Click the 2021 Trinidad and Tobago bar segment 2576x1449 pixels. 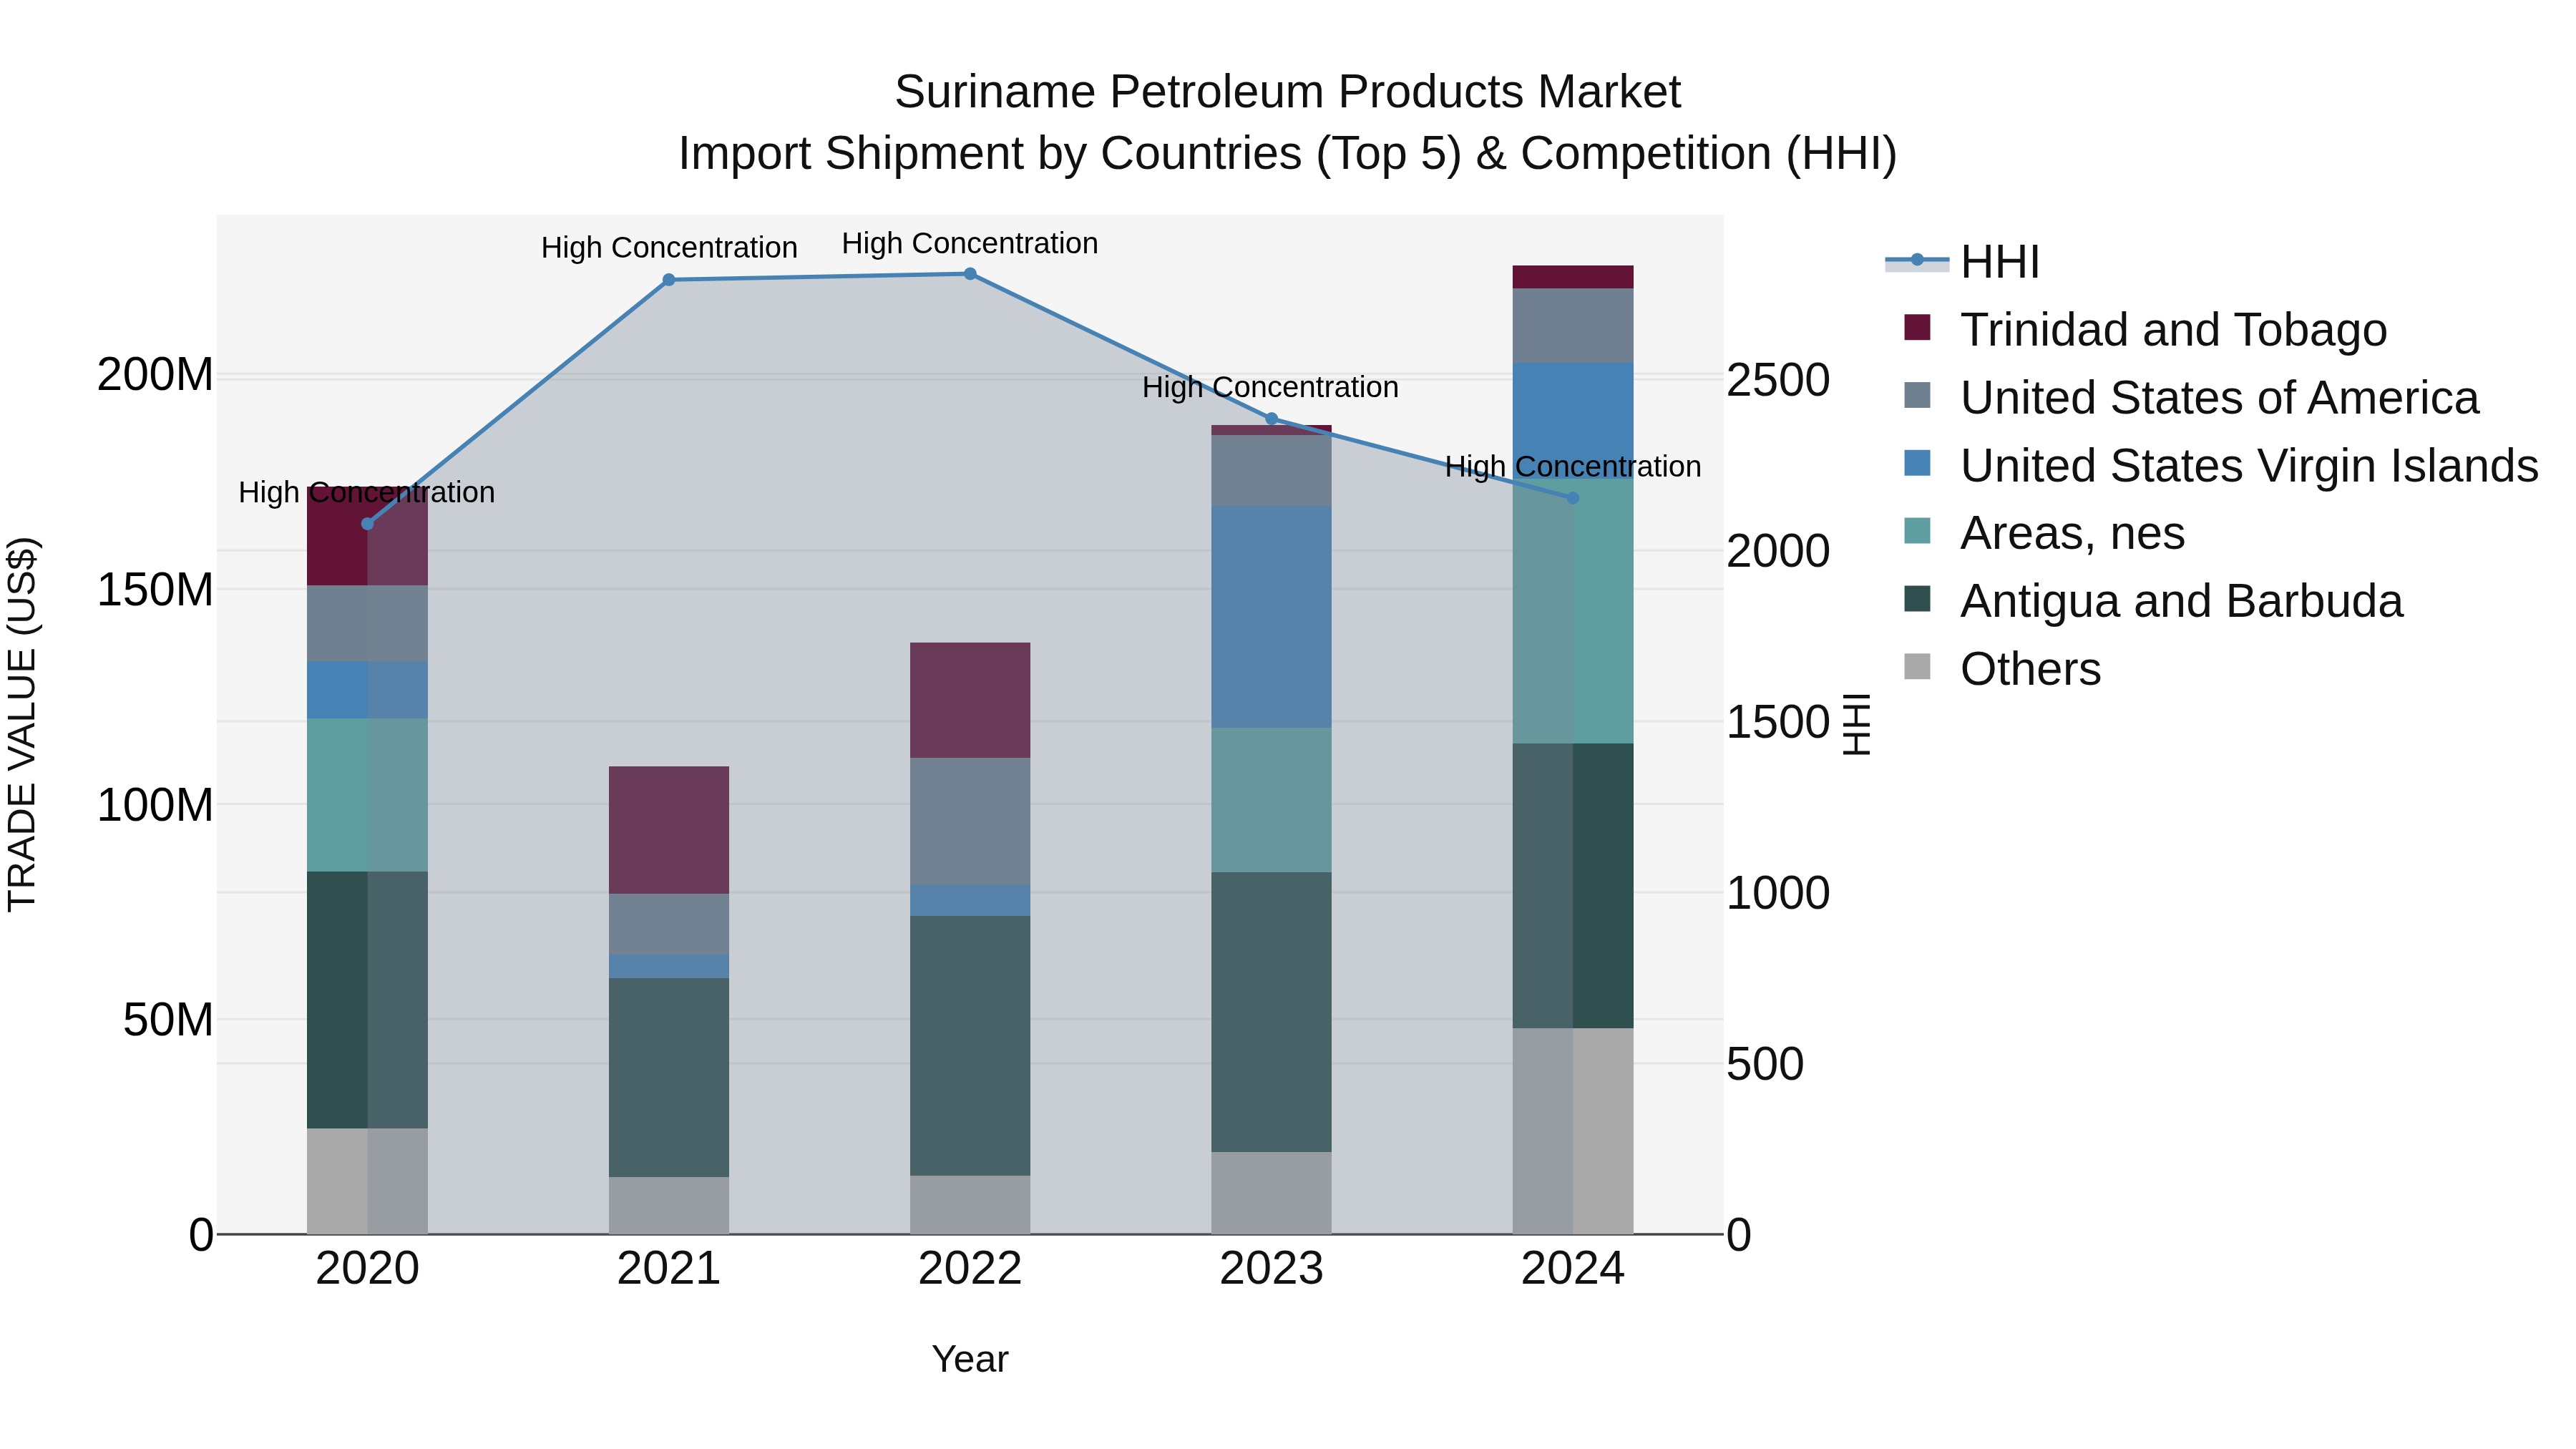tap(669, 830)
